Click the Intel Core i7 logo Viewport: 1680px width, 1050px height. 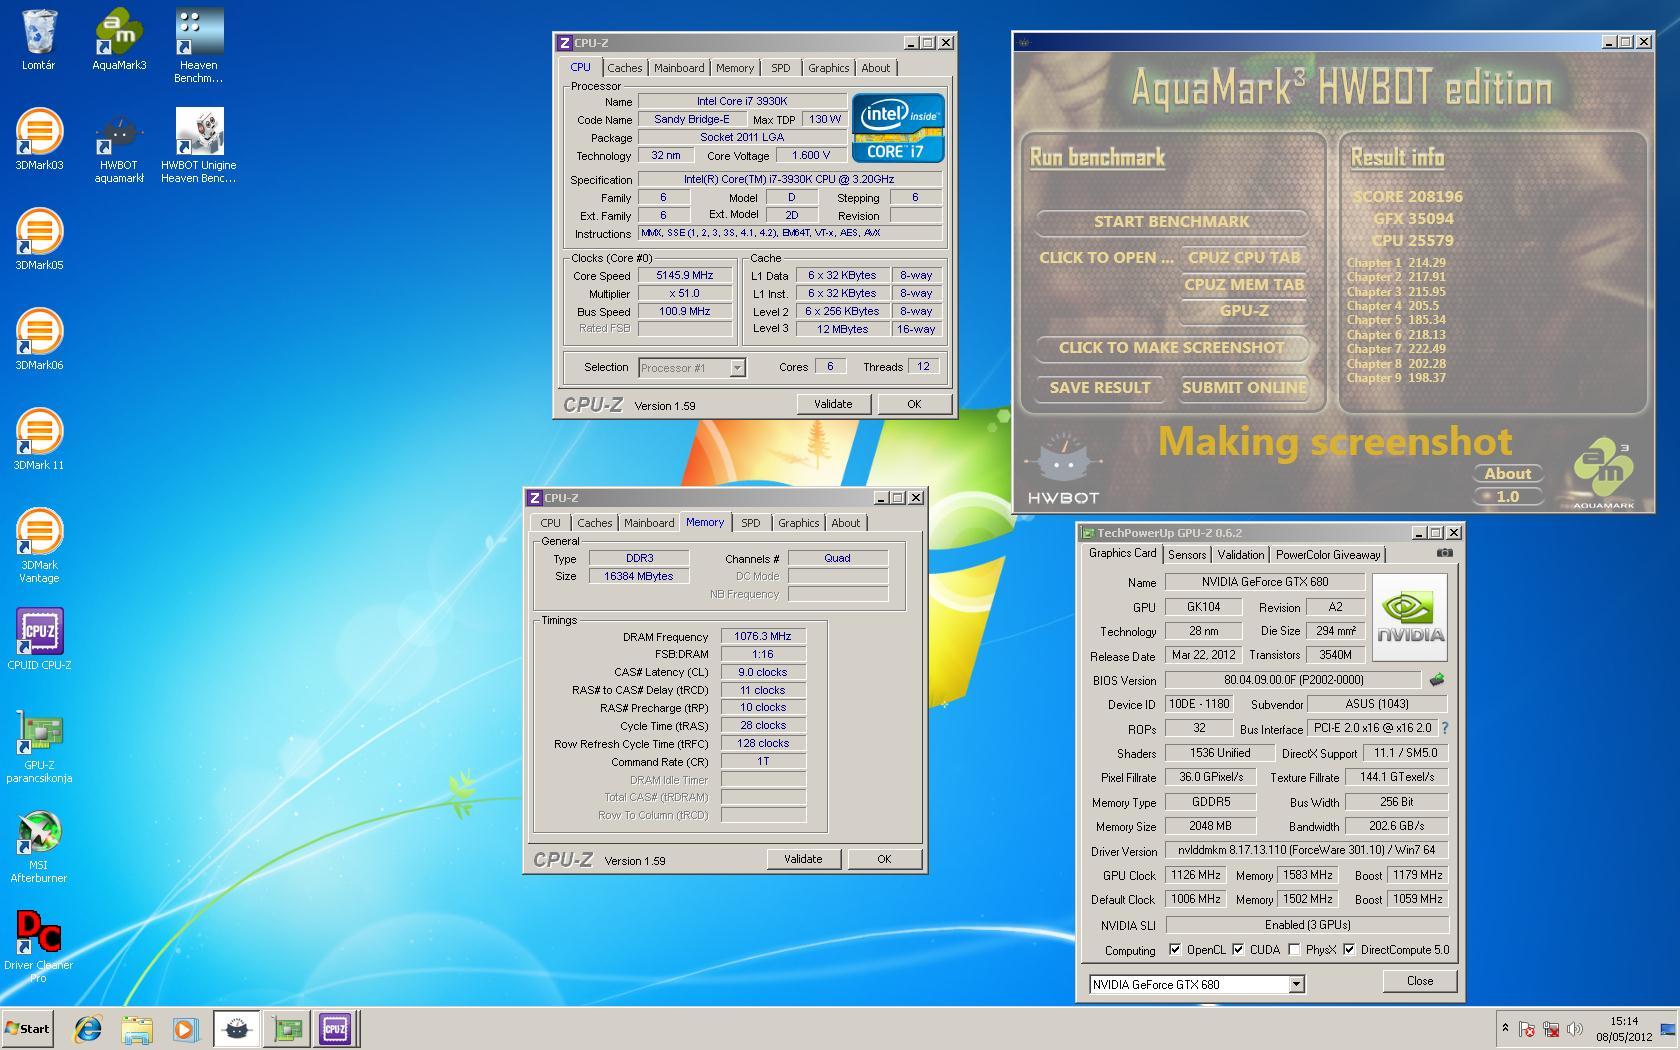pyautogui.click(x=897, y=128)
